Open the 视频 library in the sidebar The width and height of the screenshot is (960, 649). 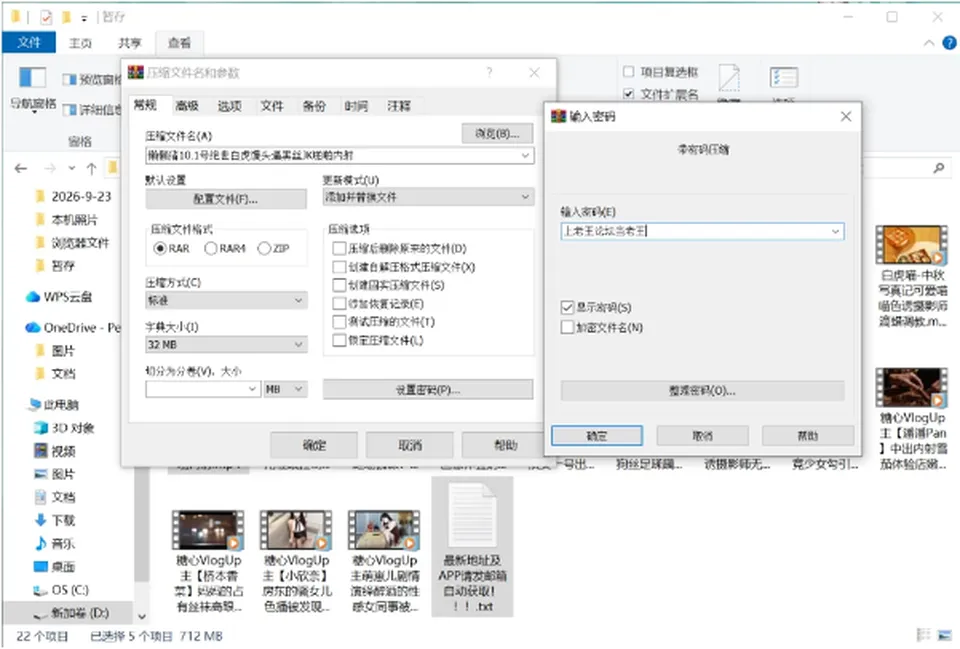[54, 451]
